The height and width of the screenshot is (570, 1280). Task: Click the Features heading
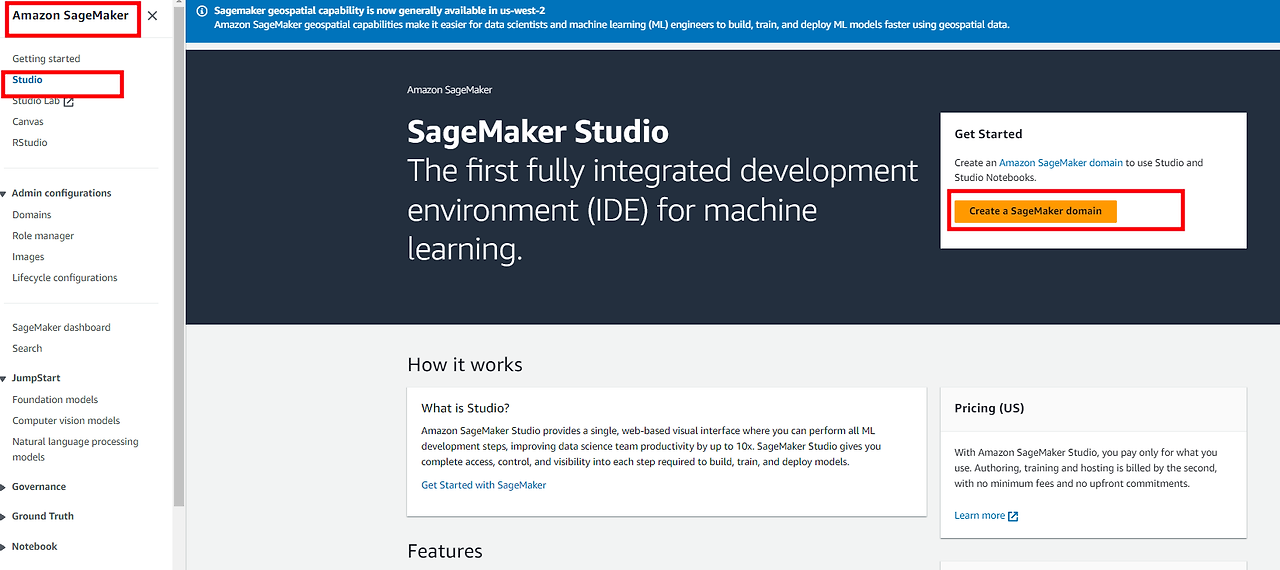pos(445,551)
